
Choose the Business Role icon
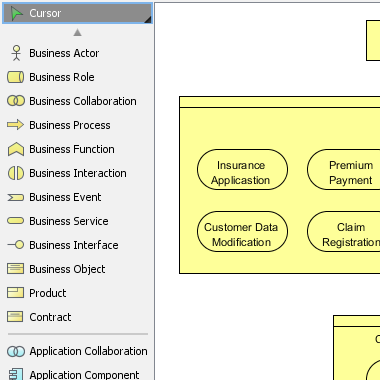16,77
